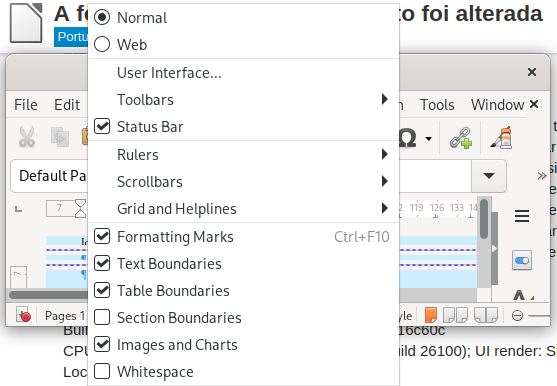This screenshot has height=386, width=557.
Task: Click the Insert Hyperlink chain icon
Action: tap(461, 137)
